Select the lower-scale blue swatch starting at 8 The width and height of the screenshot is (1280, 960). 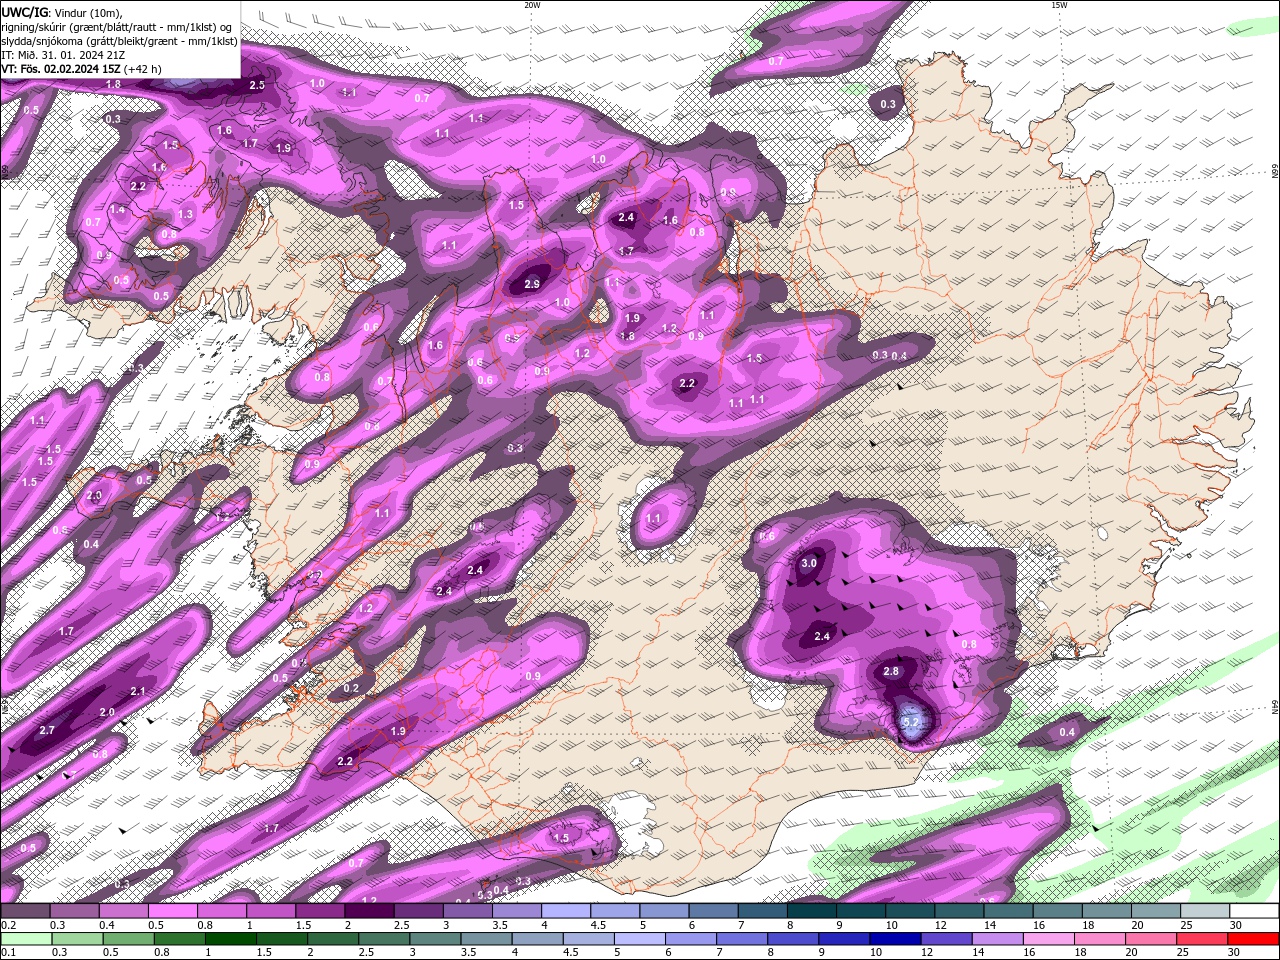pos(794,939)
